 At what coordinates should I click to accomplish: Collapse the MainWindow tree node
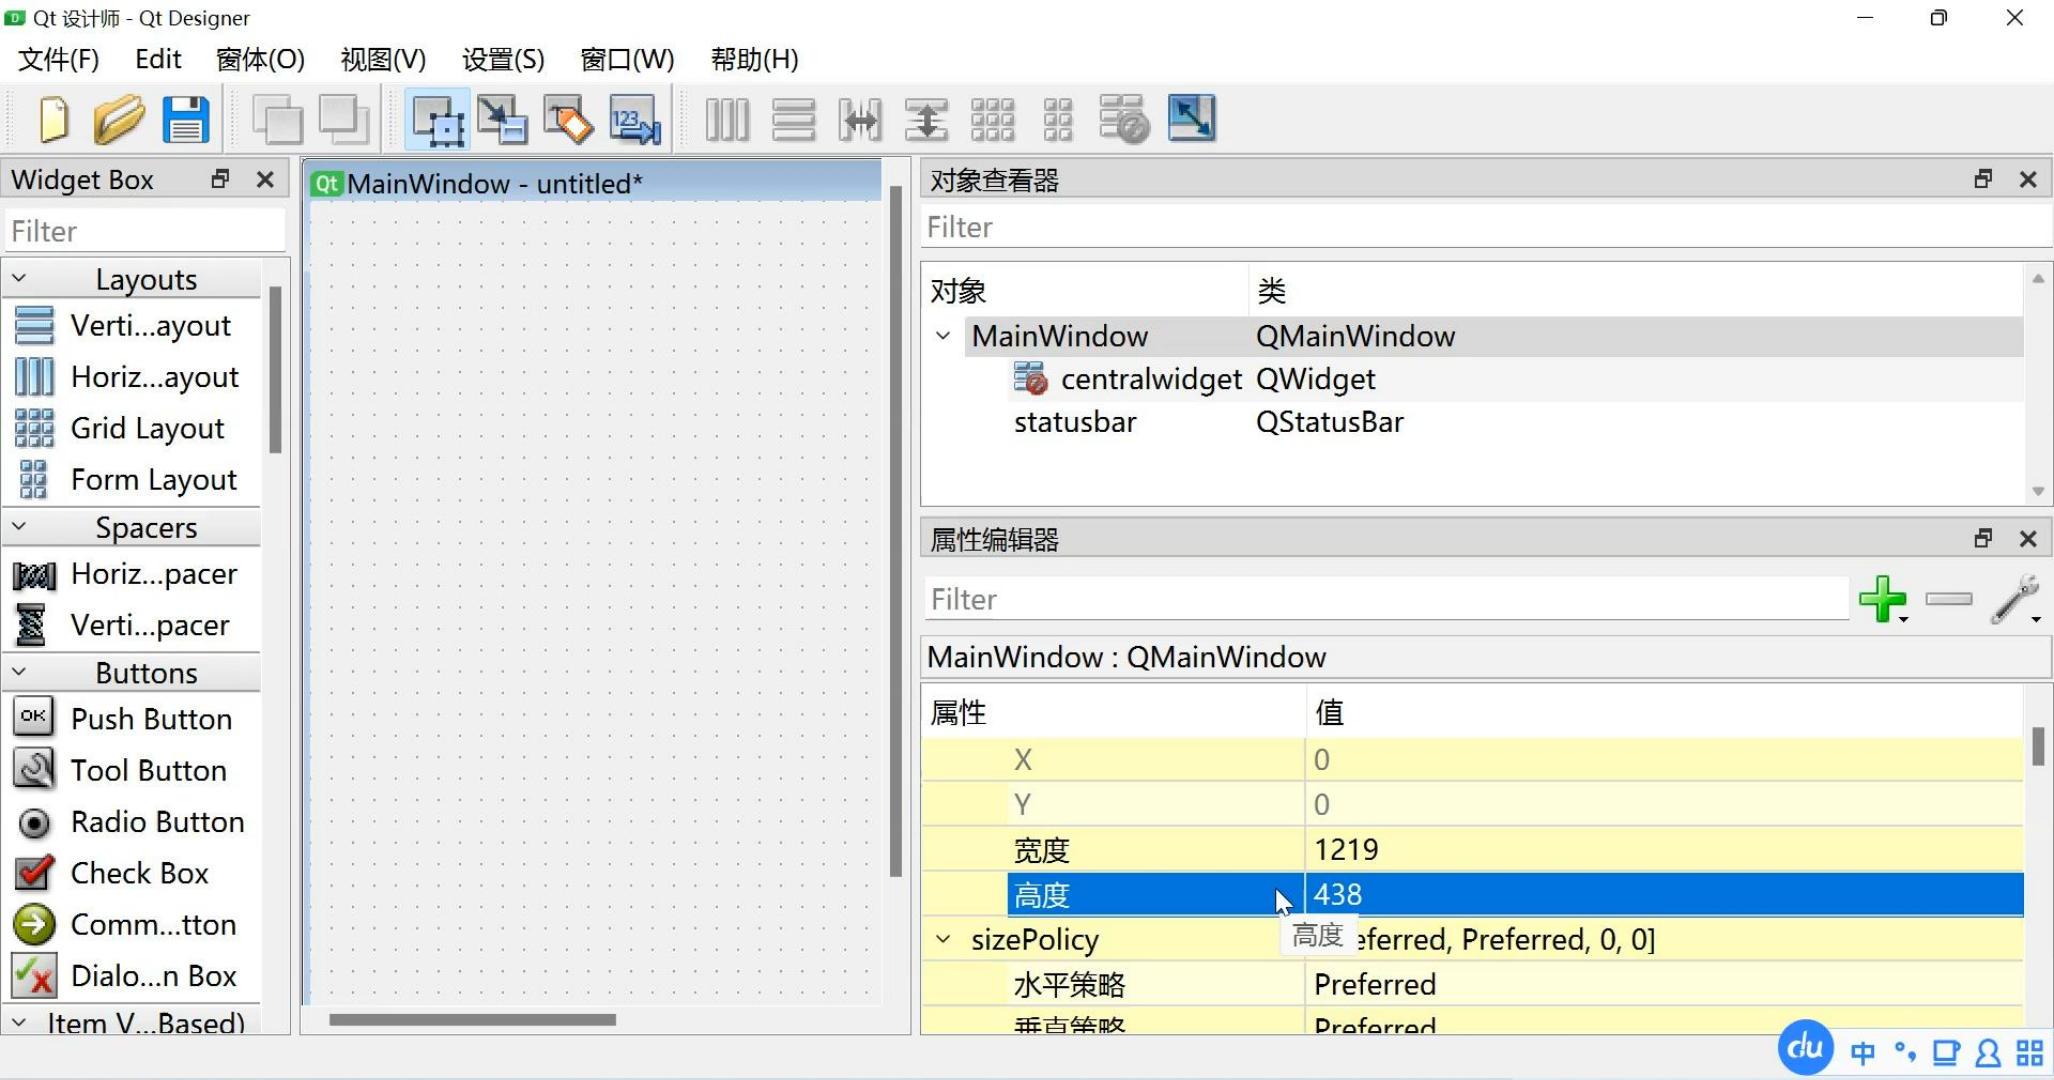[x=943, y=336]
